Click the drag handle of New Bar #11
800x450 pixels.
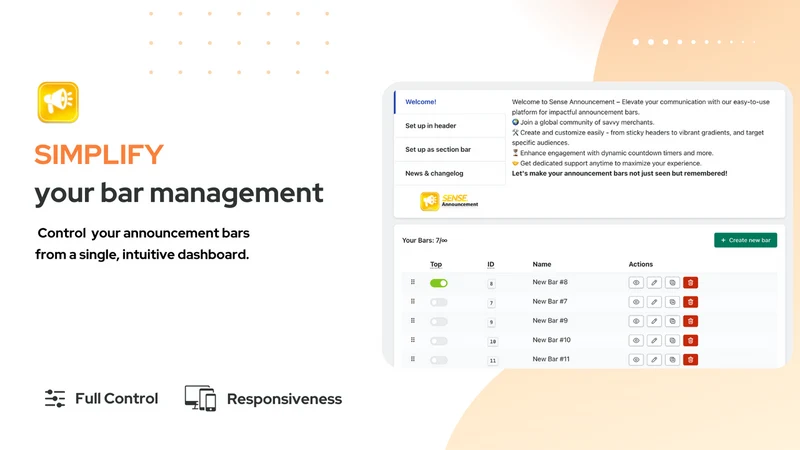pyautogui.click(x=413, y=359)
